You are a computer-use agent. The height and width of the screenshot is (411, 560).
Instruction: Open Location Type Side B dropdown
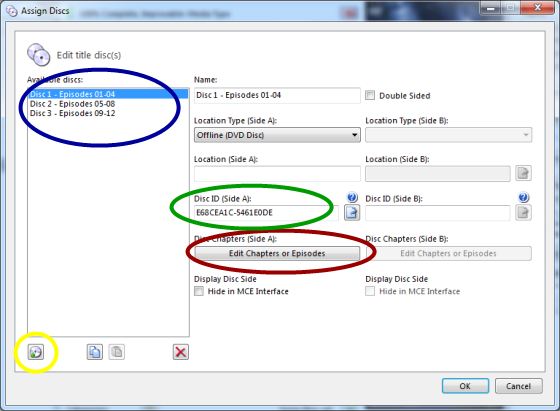[x=449, y=135]
